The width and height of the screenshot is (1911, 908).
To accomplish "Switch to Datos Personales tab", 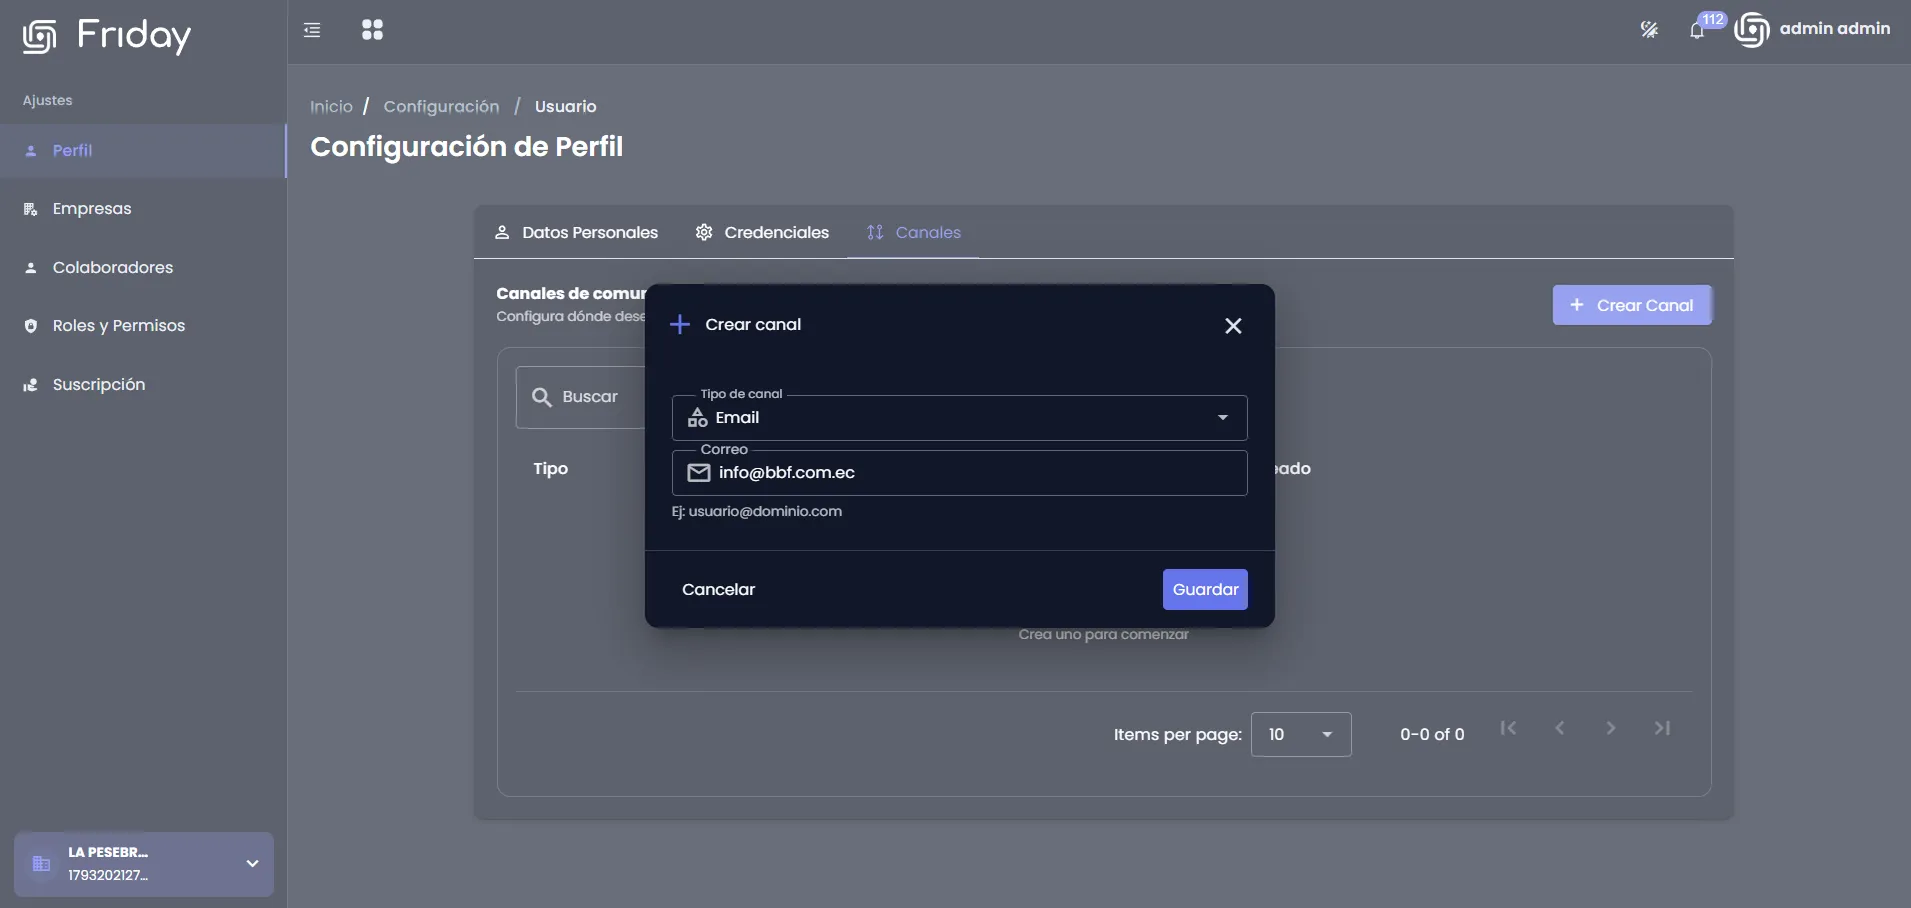I will [576, 232].
